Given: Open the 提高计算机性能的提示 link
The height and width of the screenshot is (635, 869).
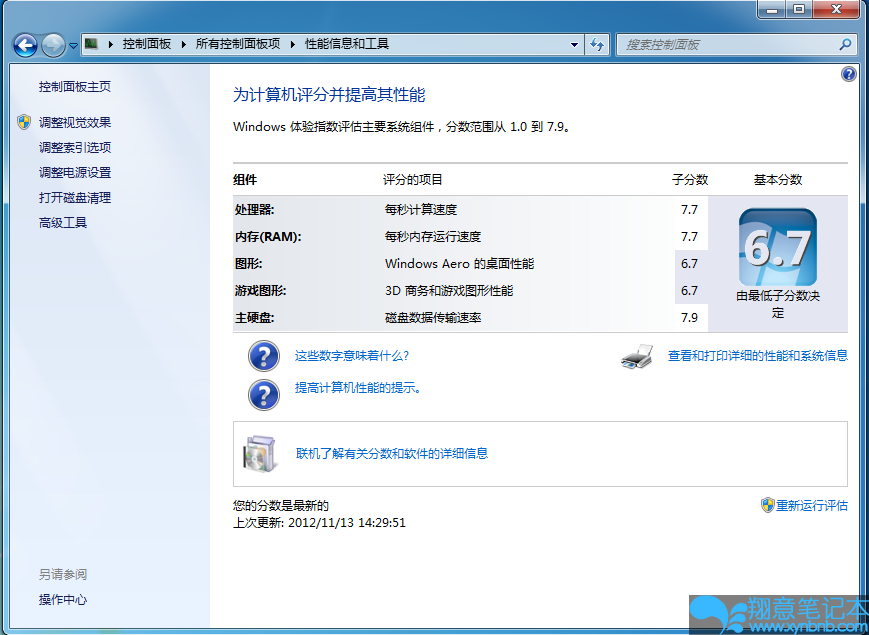Looking at the screenshot, I should pos(359,388).
